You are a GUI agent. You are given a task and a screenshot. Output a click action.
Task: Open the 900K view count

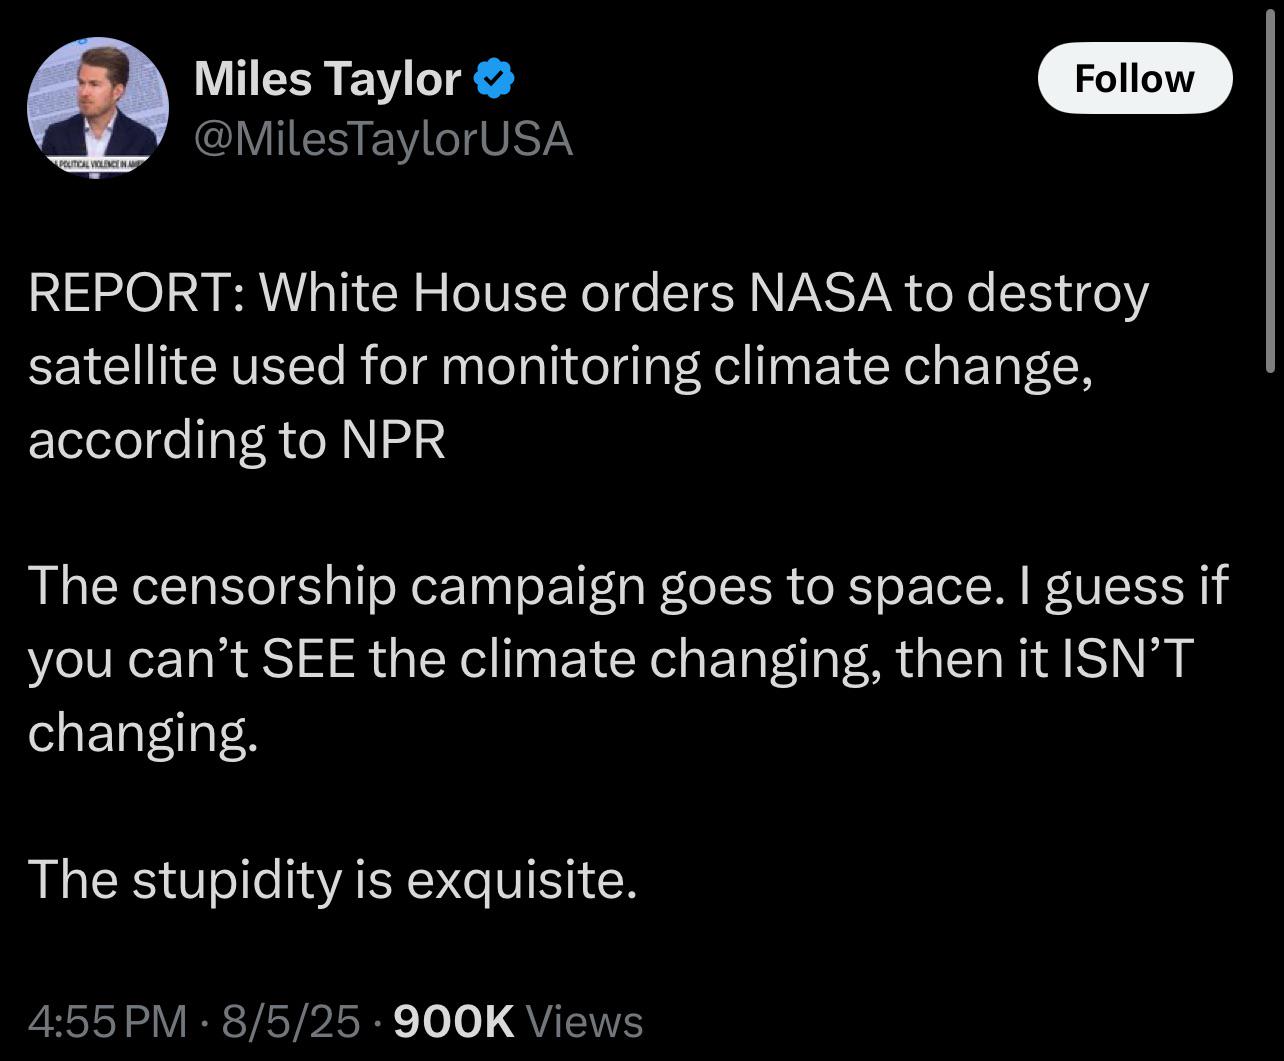(455, 1021)
